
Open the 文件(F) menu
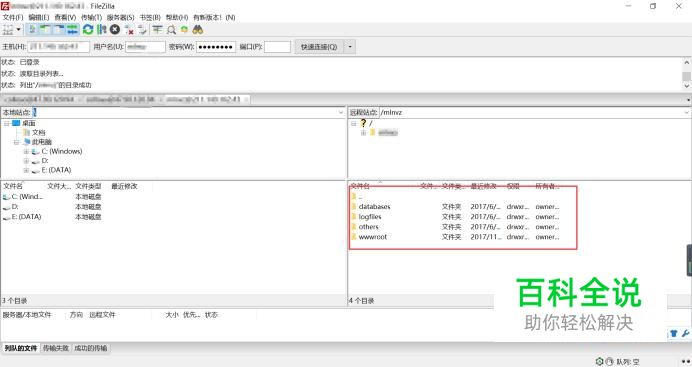pos(13,17)
